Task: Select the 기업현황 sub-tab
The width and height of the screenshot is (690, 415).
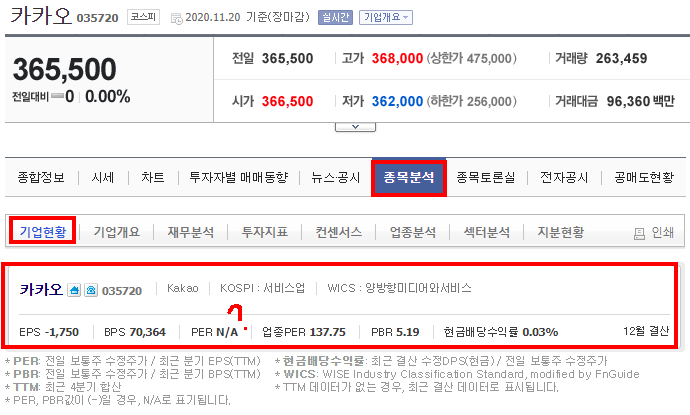Action: (x=43, y=231)
